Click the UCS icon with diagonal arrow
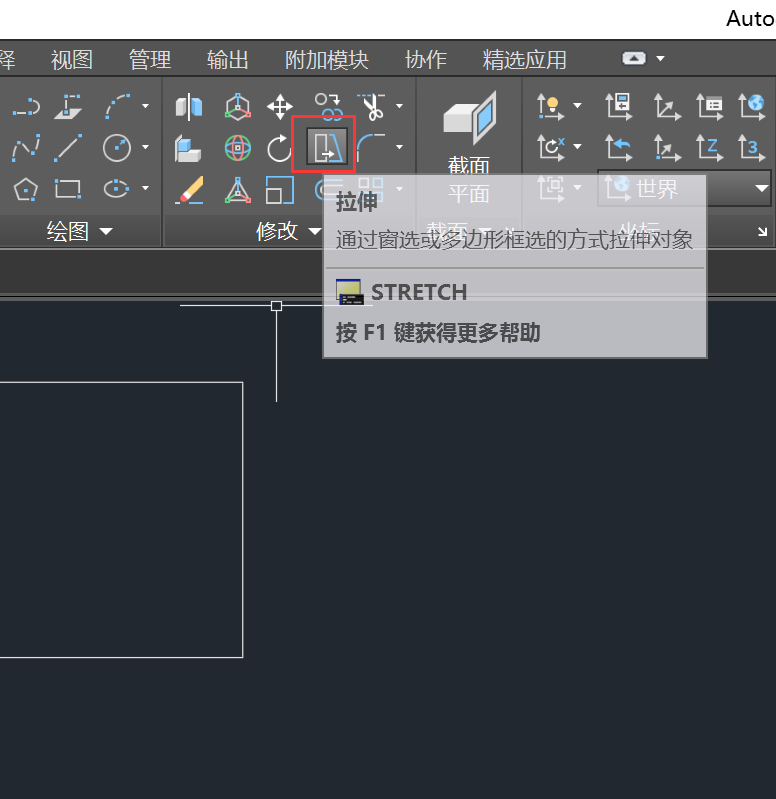Viewport: 776px width, 799px height. tap(667, 107)
